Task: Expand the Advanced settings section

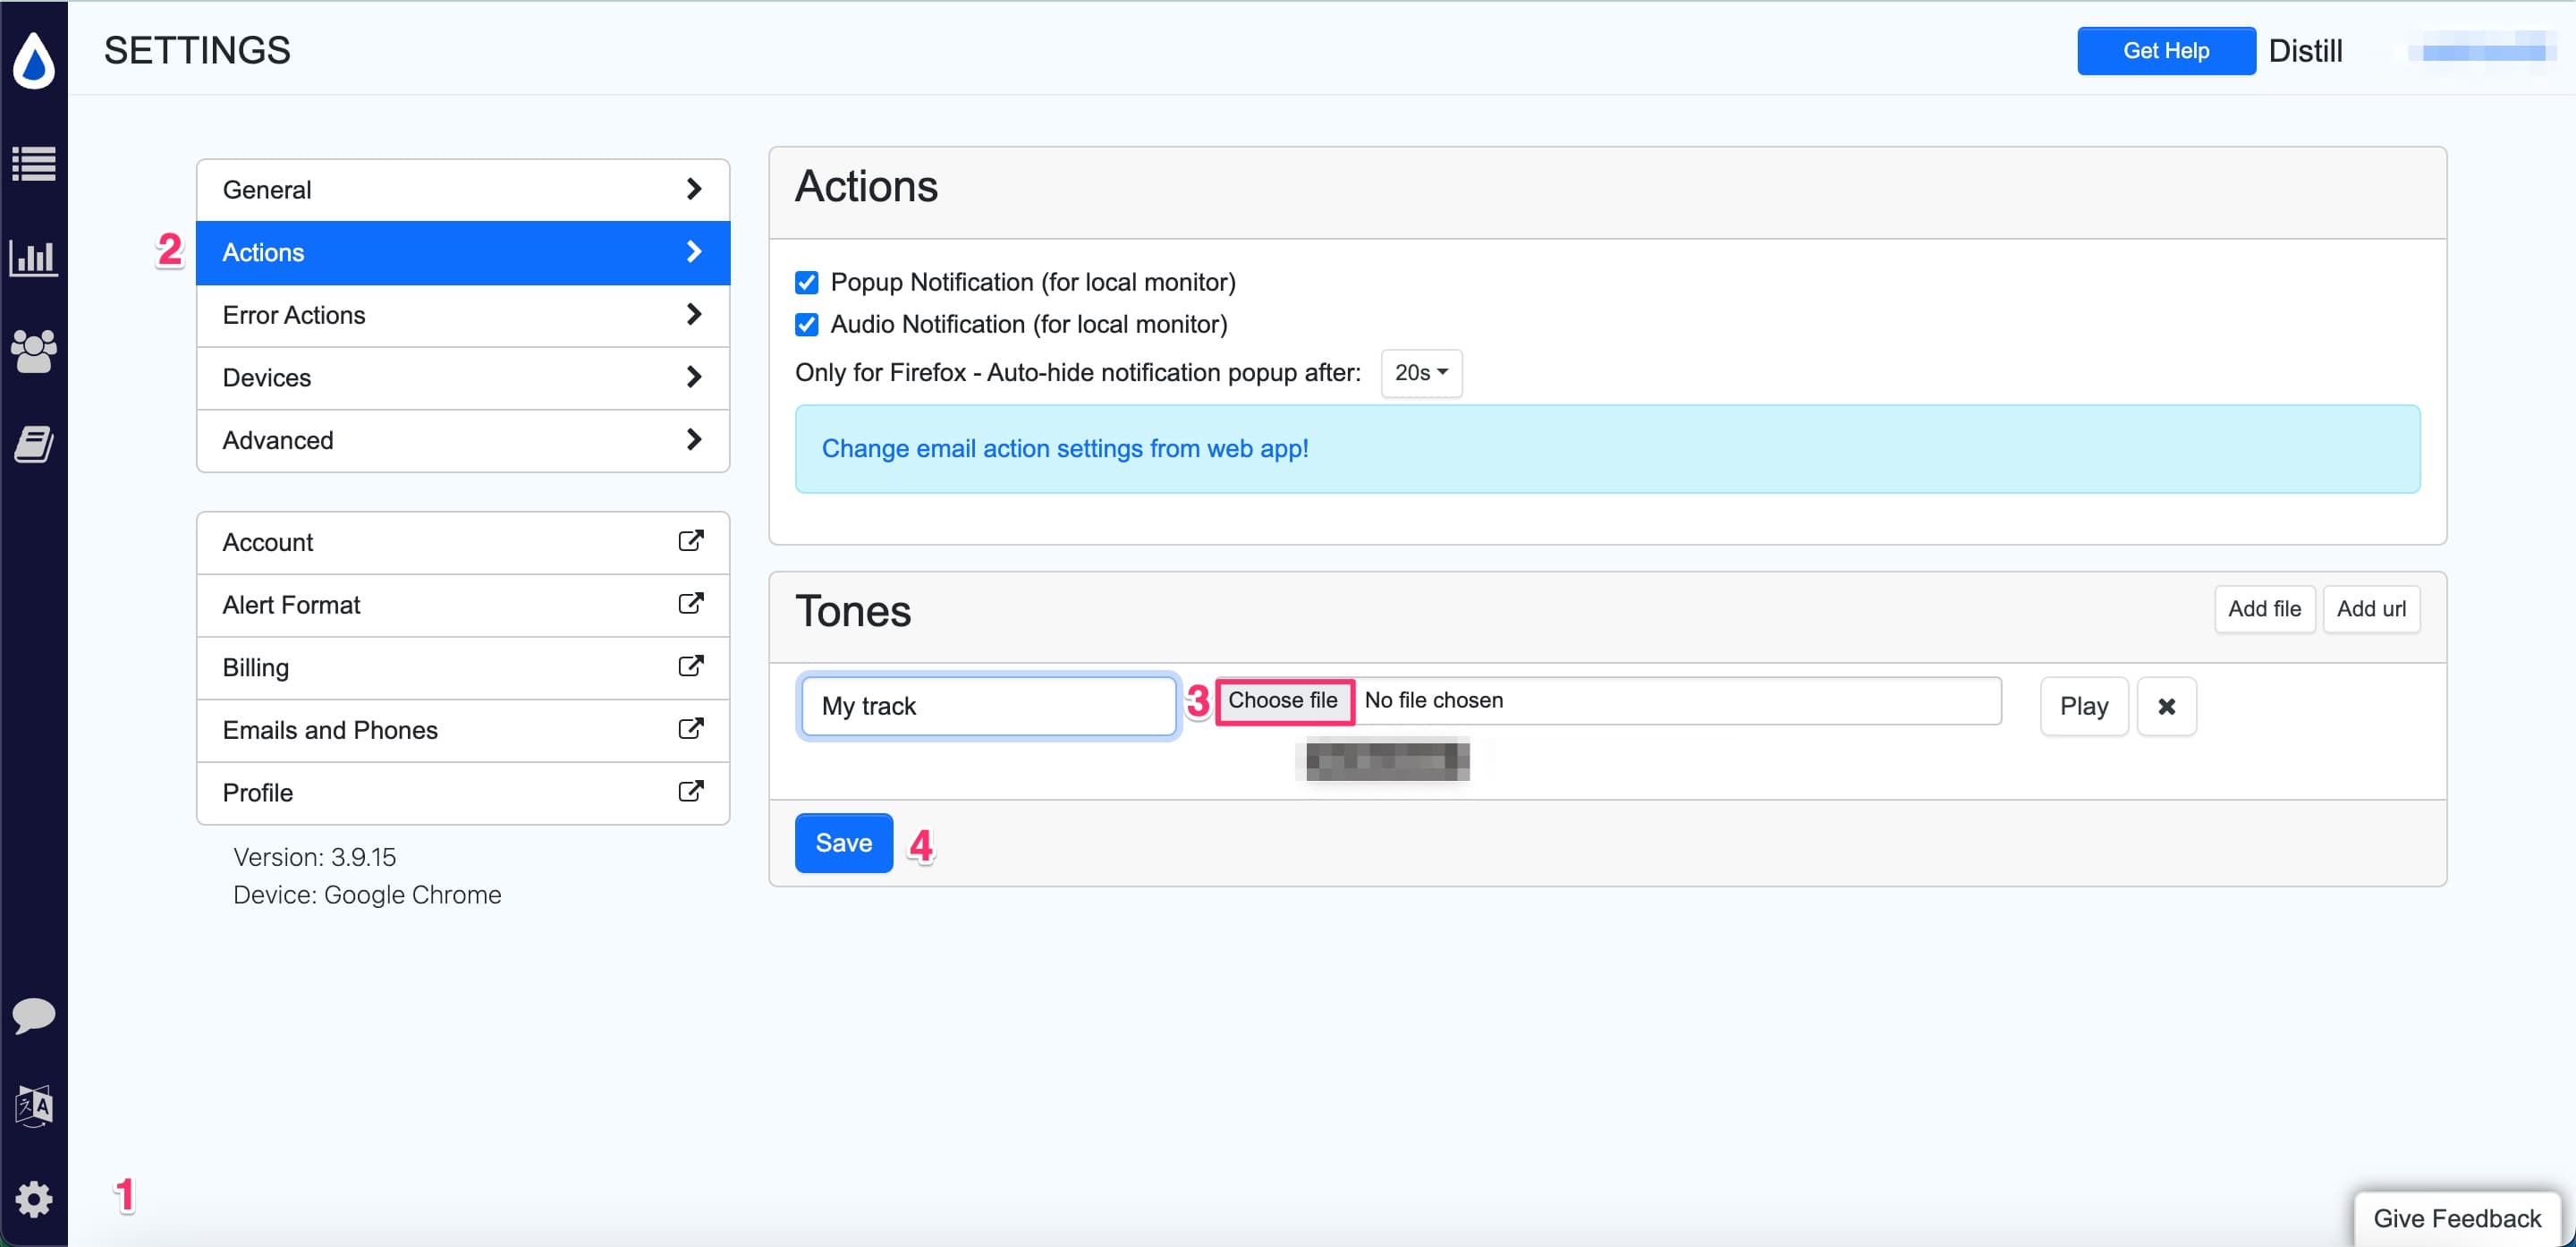Action: click(462, 440)
